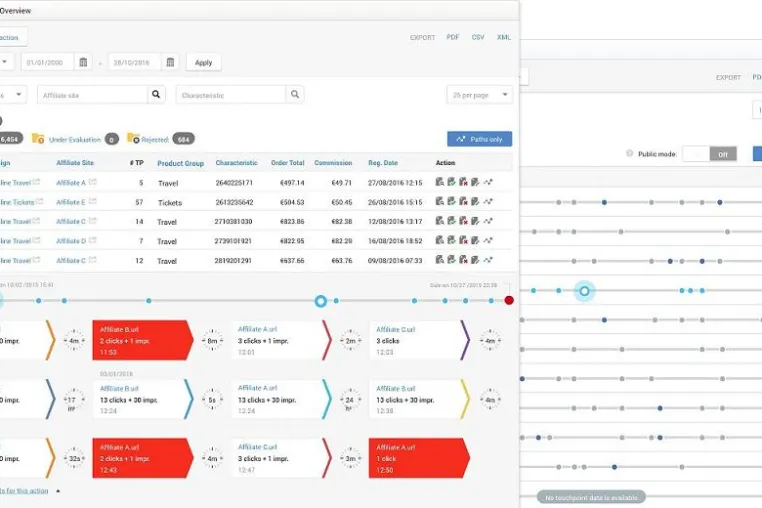Show path icon for order 2710381030

click(488, 221)
